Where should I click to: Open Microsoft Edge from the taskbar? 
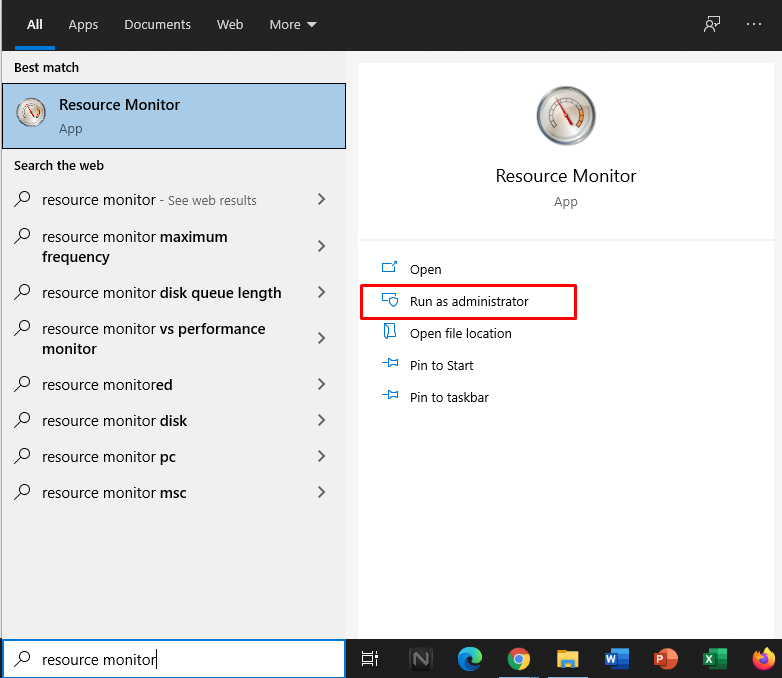tap(470, 659)
